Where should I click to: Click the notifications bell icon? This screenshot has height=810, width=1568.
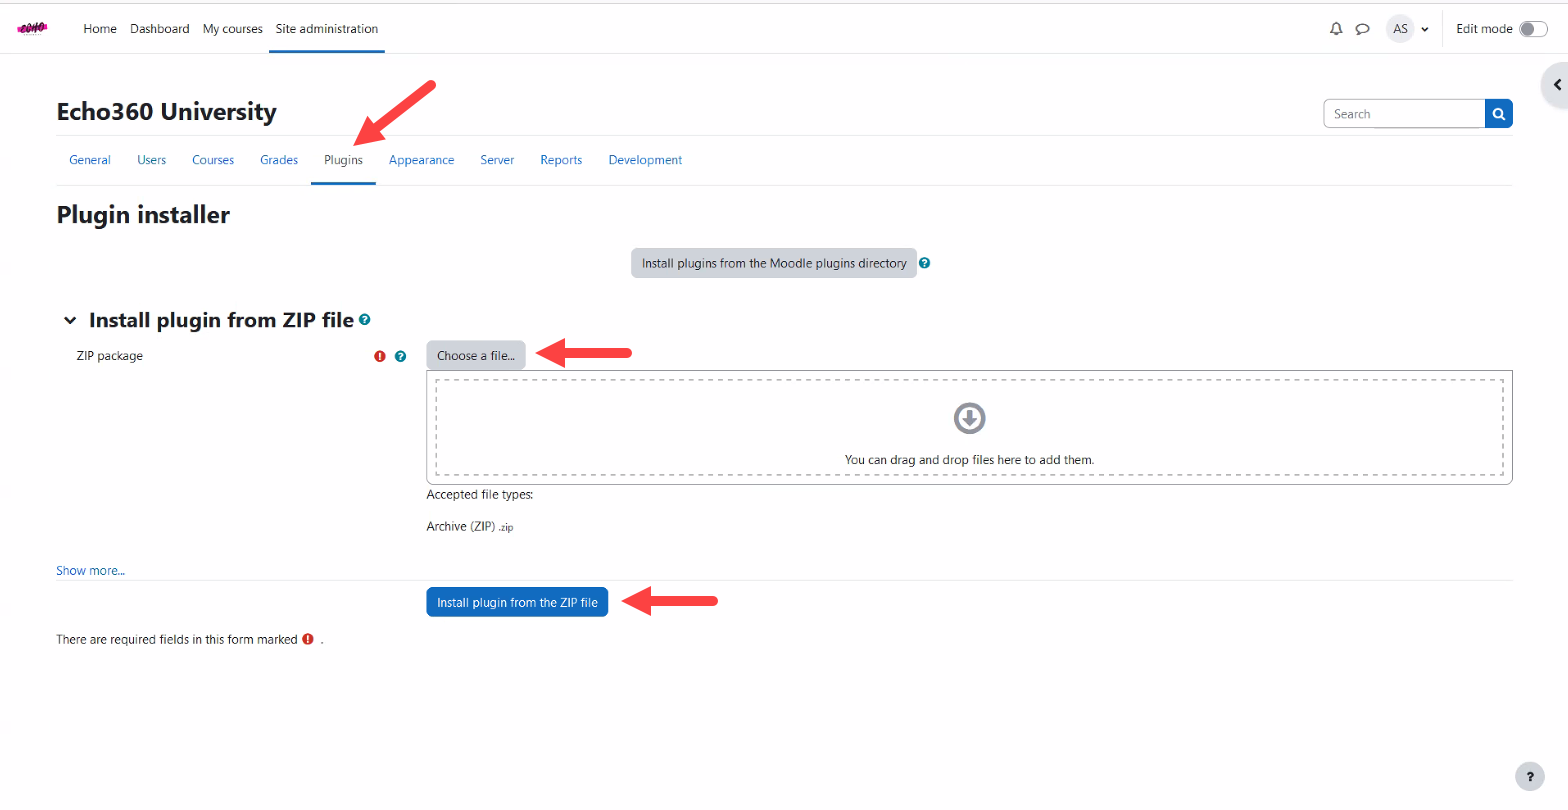point(1336,29)
